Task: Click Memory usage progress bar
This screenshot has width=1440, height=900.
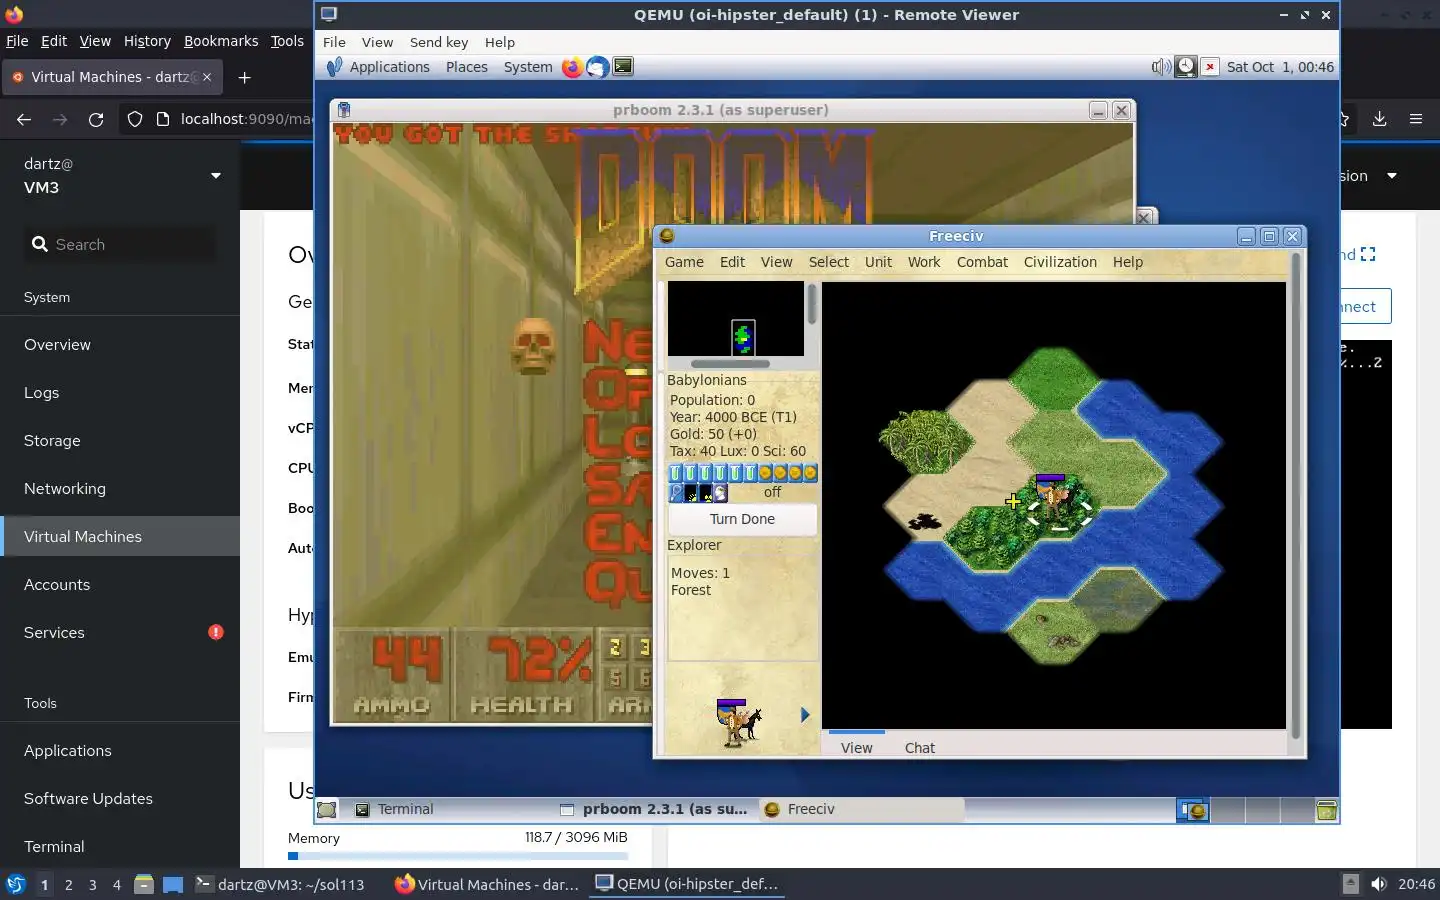Action: tap(458, 856)
